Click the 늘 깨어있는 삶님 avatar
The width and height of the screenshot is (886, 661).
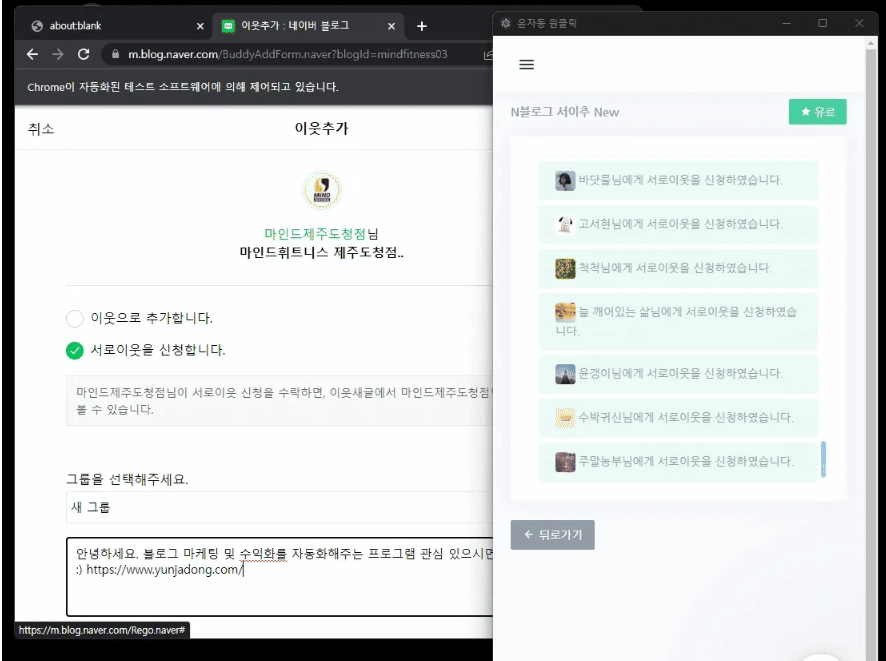565,312
